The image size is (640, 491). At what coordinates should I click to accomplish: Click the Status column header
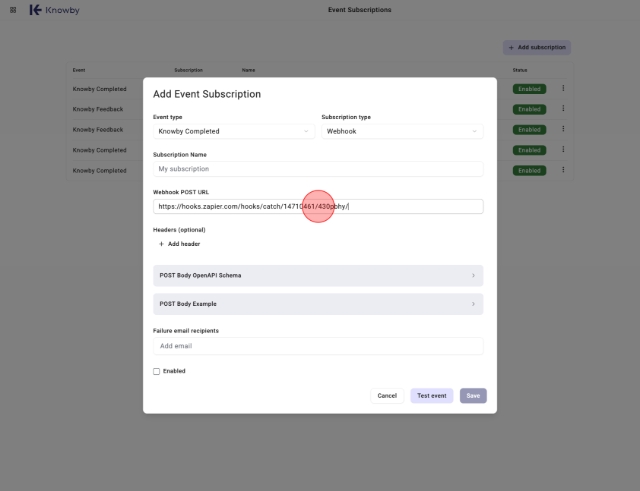point(520,70)
